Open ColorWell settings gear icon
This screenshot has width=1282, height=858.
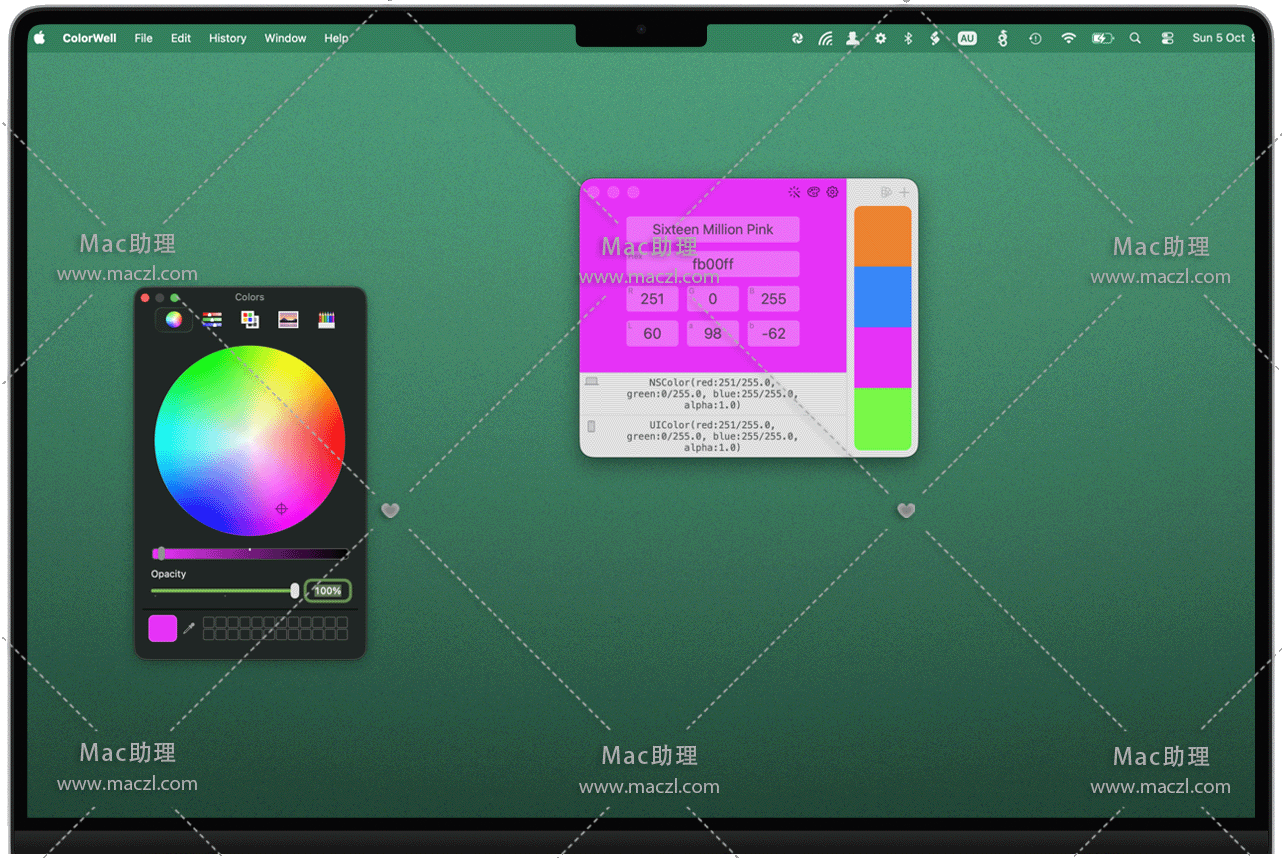[832, 192]
